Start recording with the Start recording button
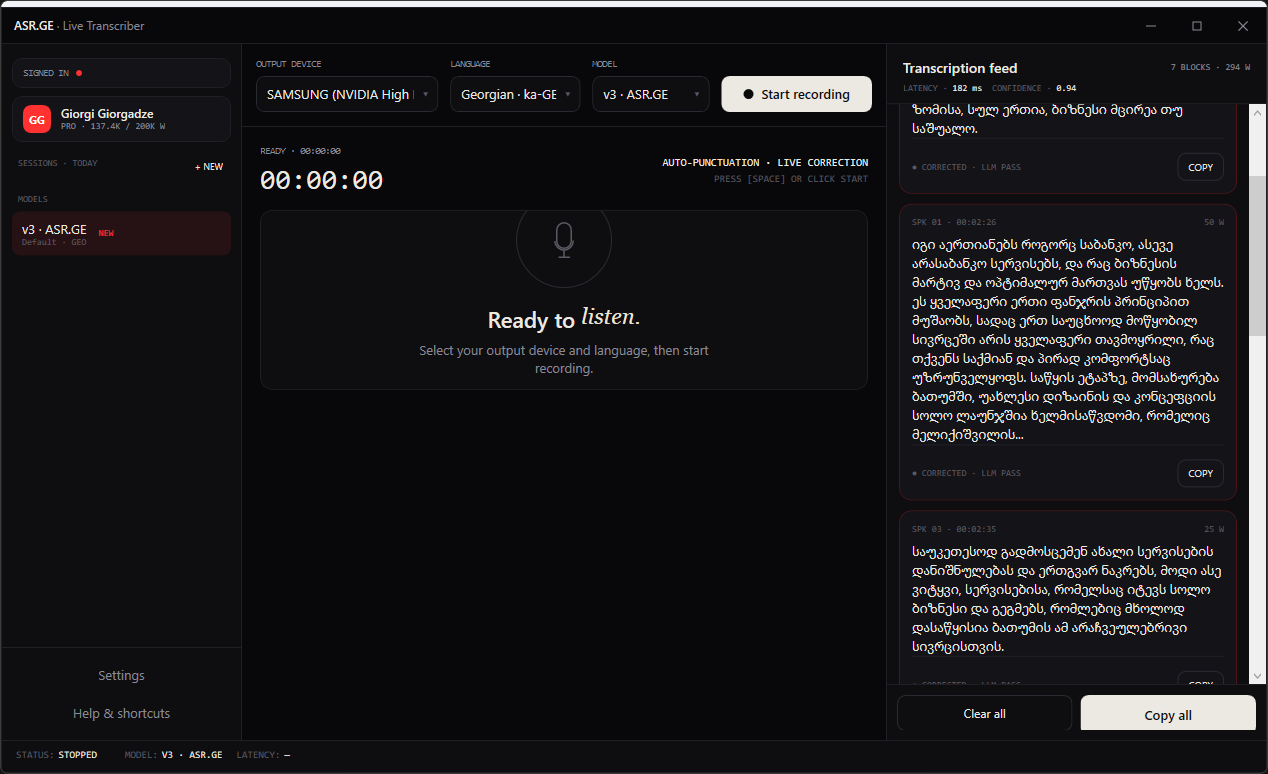The width and height of the screenshot is (1268, 774). click(797, 94)
